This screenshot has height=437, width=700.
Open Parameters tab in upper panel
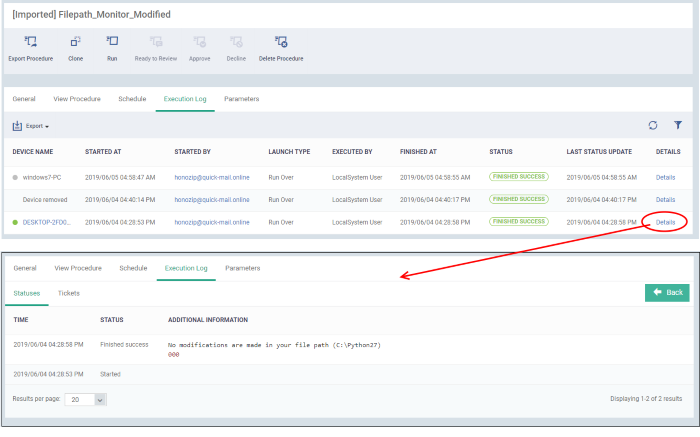pos(242,99)
